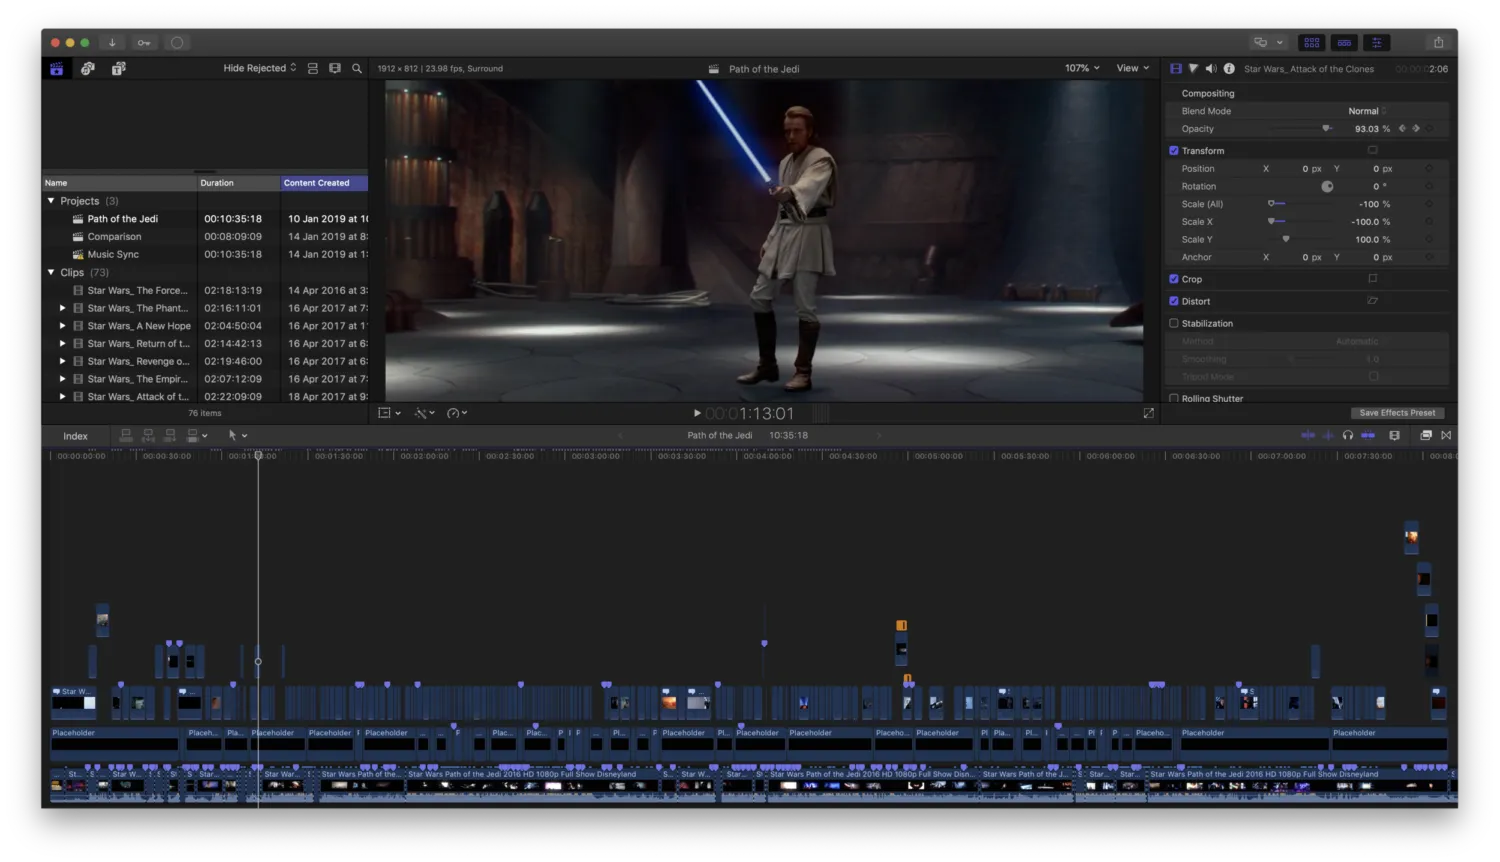Enter full screen viewer mode icon
This screenshot has height=862, width=1500.
(x=1148, y=413)
